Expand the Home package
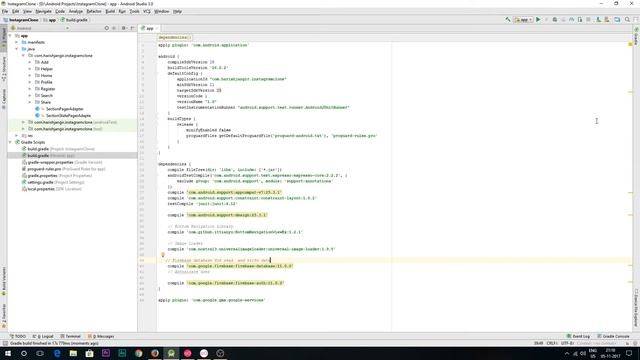 [x=30, y=76]
